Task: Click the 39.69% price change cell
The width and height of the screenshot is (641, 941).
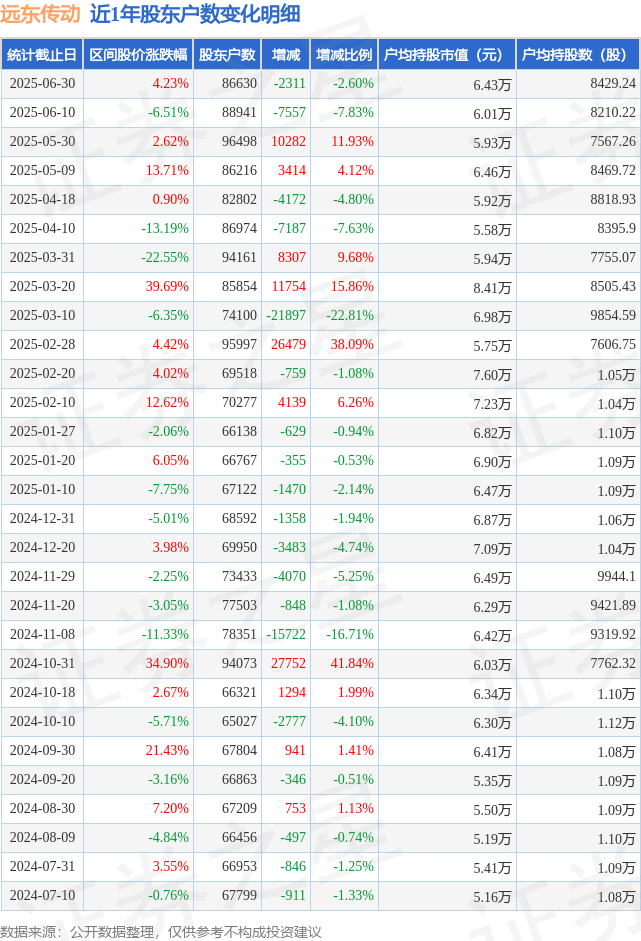Action: point(167,286)
